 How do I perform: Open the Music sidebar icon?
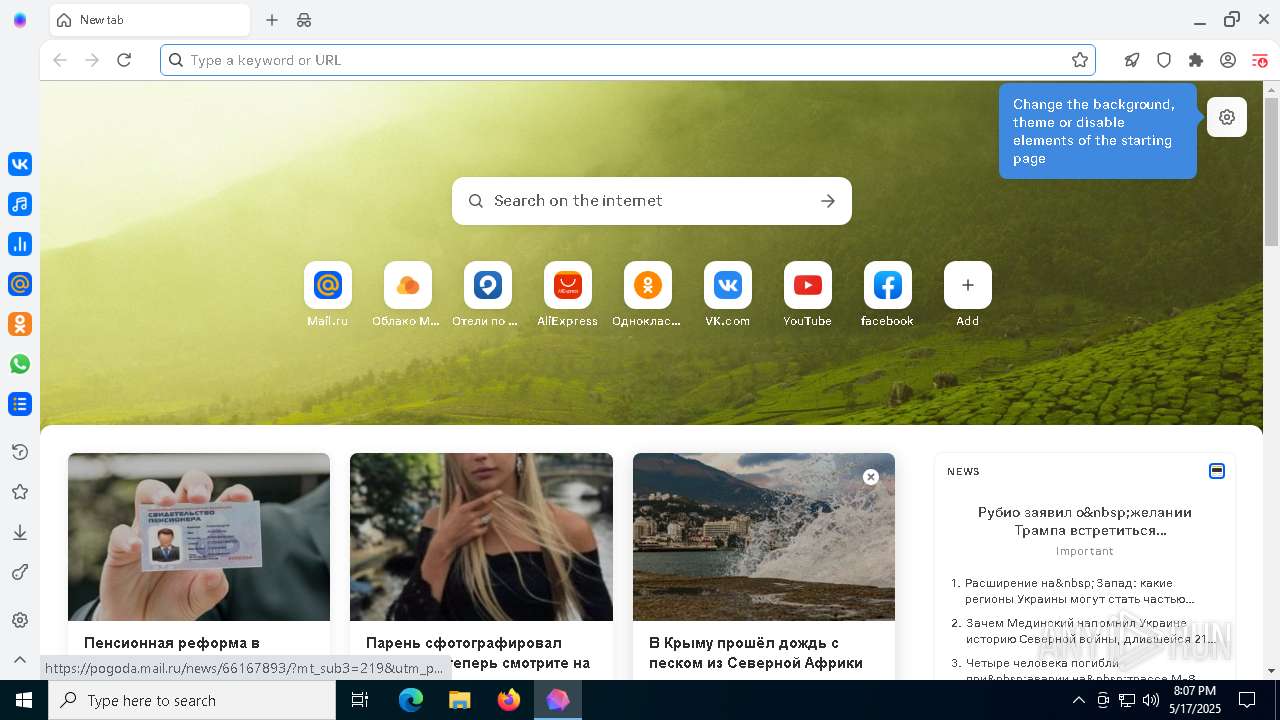tap(20, 204)
